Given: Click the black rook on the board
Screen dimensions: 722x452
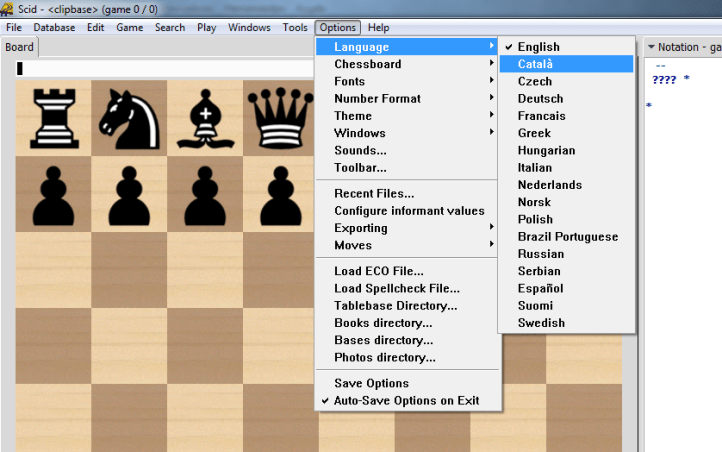Looking at the screenshot, I should click(x=53, y=117).
